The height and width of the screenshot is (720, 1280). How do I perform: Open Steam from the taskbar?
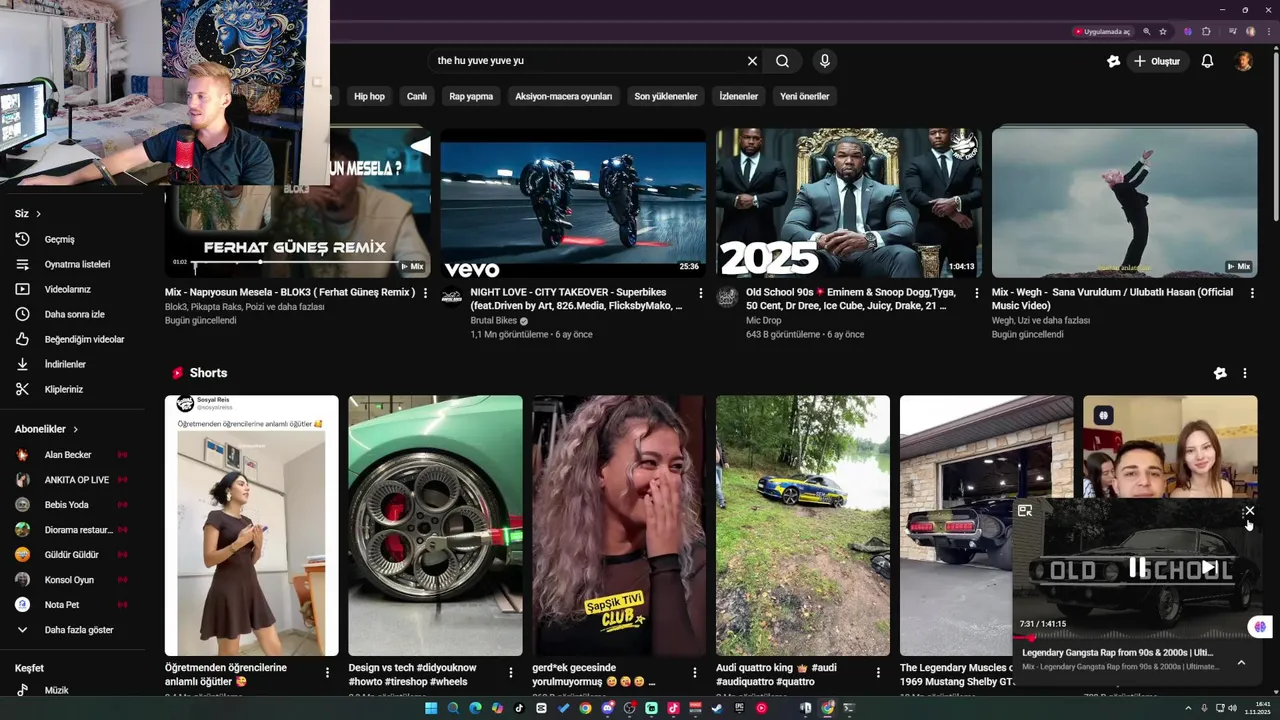pyautogui.click(x=717, y=708)
